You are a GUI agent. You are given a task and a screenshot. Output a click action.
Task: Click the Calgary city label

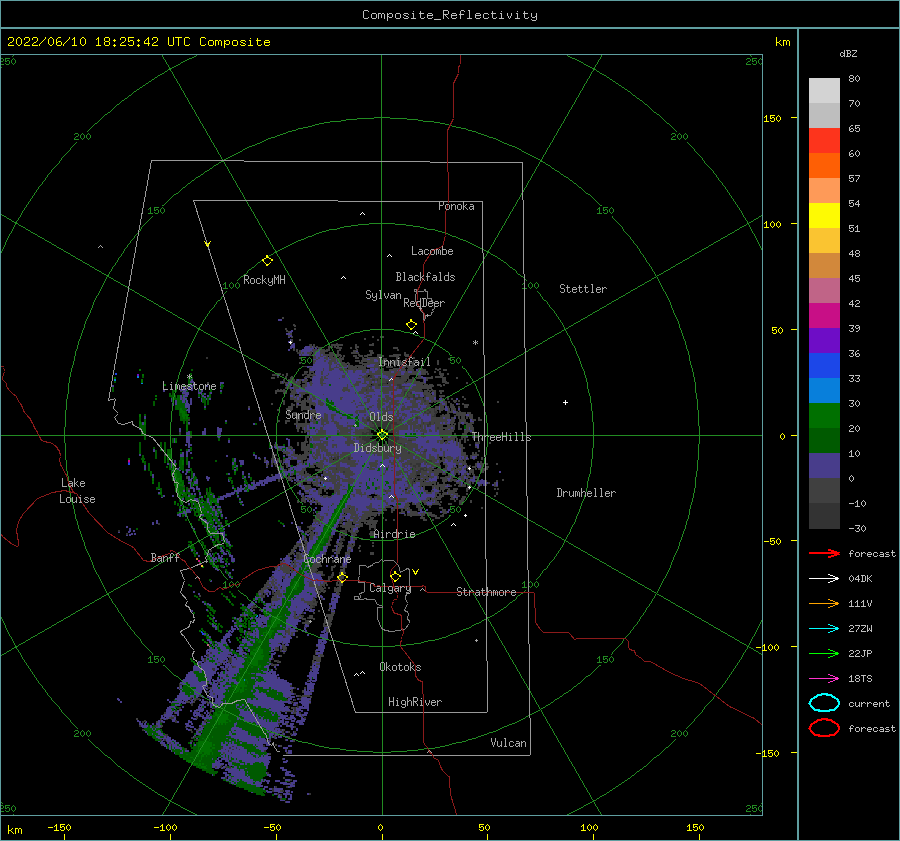(390, 588)
